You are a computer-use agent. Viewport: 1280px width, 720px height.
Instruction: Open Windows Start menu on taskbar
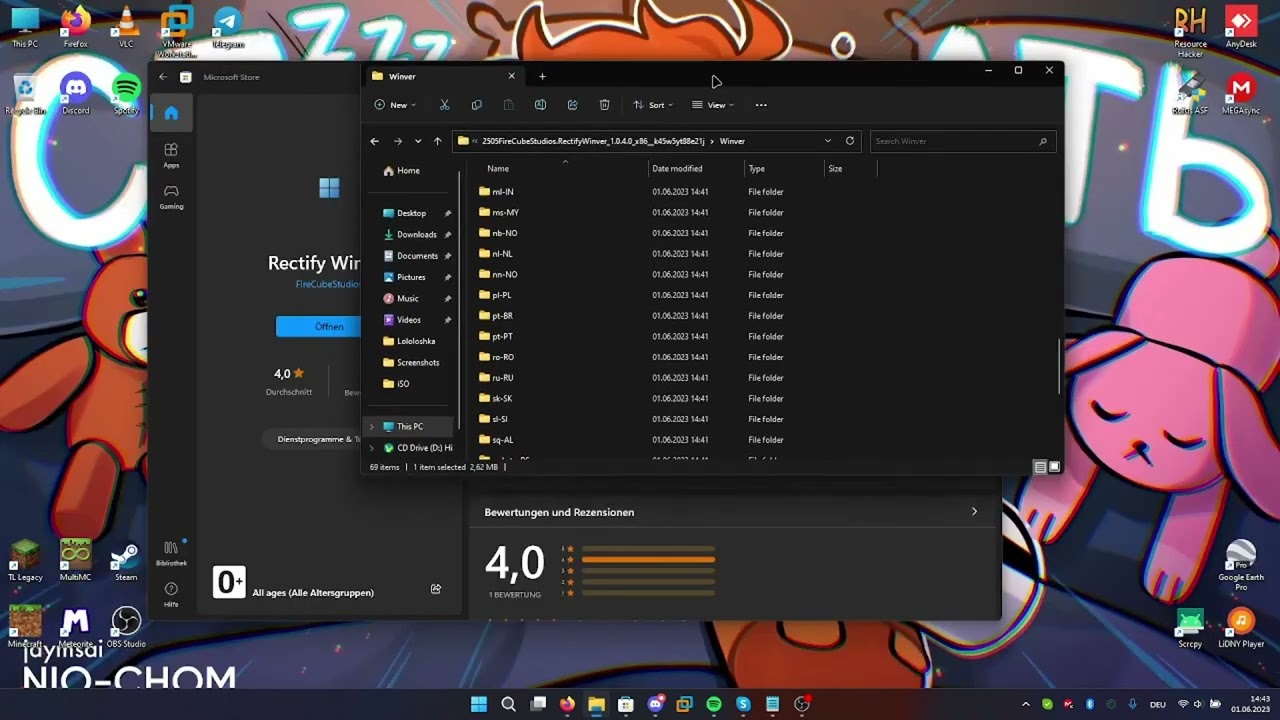[479, 704]
